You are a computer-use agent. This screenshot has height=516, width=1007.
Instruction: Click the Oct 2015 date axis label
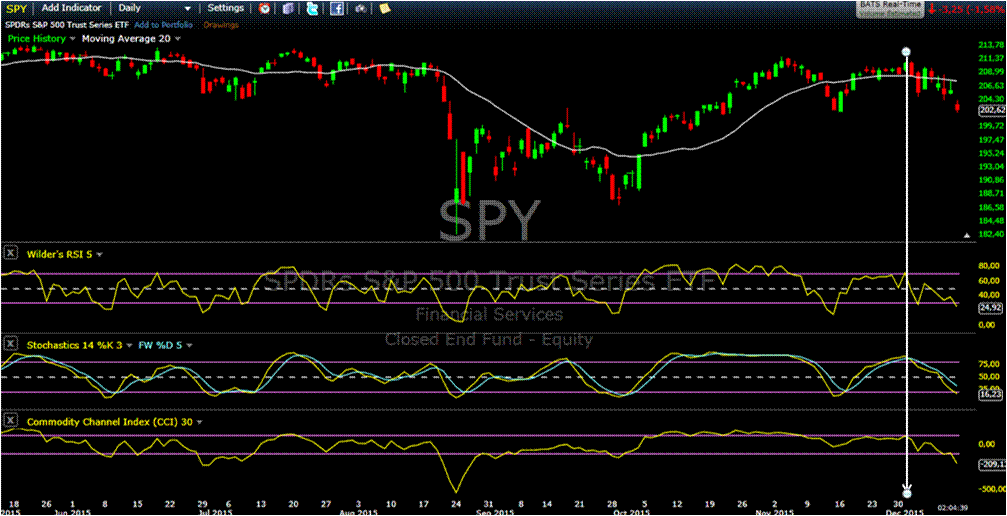click(x=633, y=513)
